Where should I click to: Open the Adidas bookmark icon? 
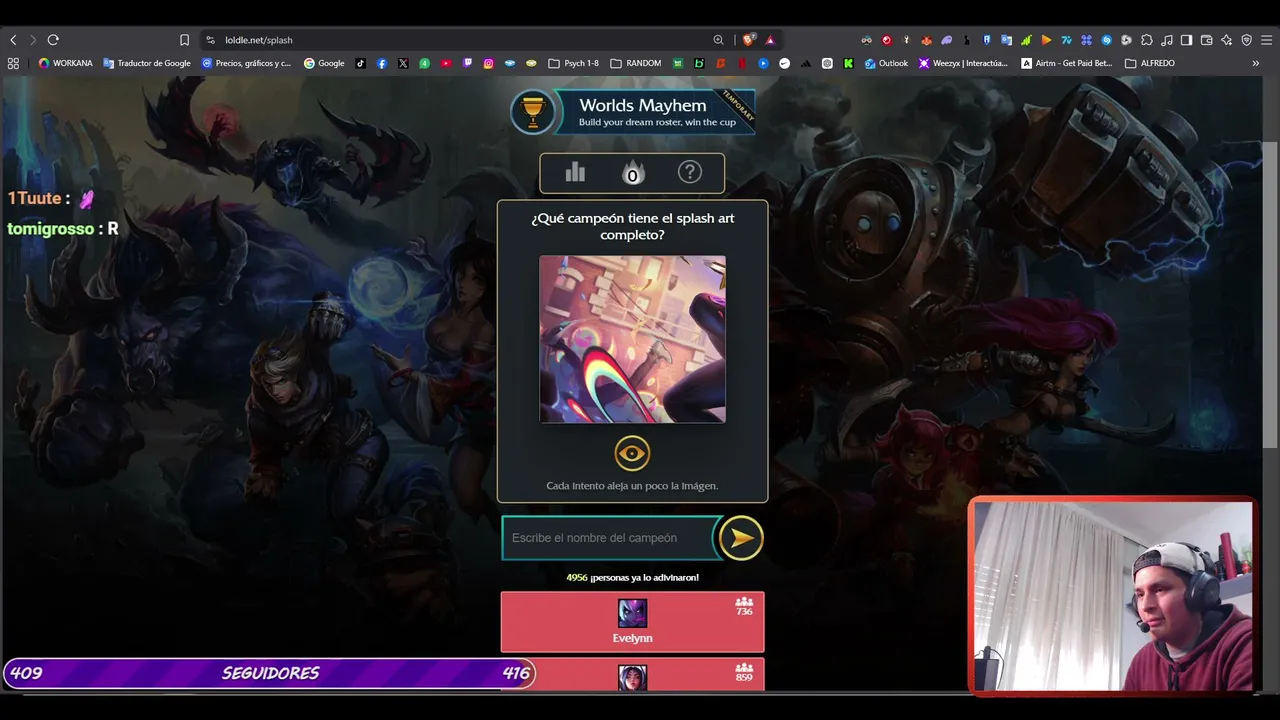coord(806,63)
